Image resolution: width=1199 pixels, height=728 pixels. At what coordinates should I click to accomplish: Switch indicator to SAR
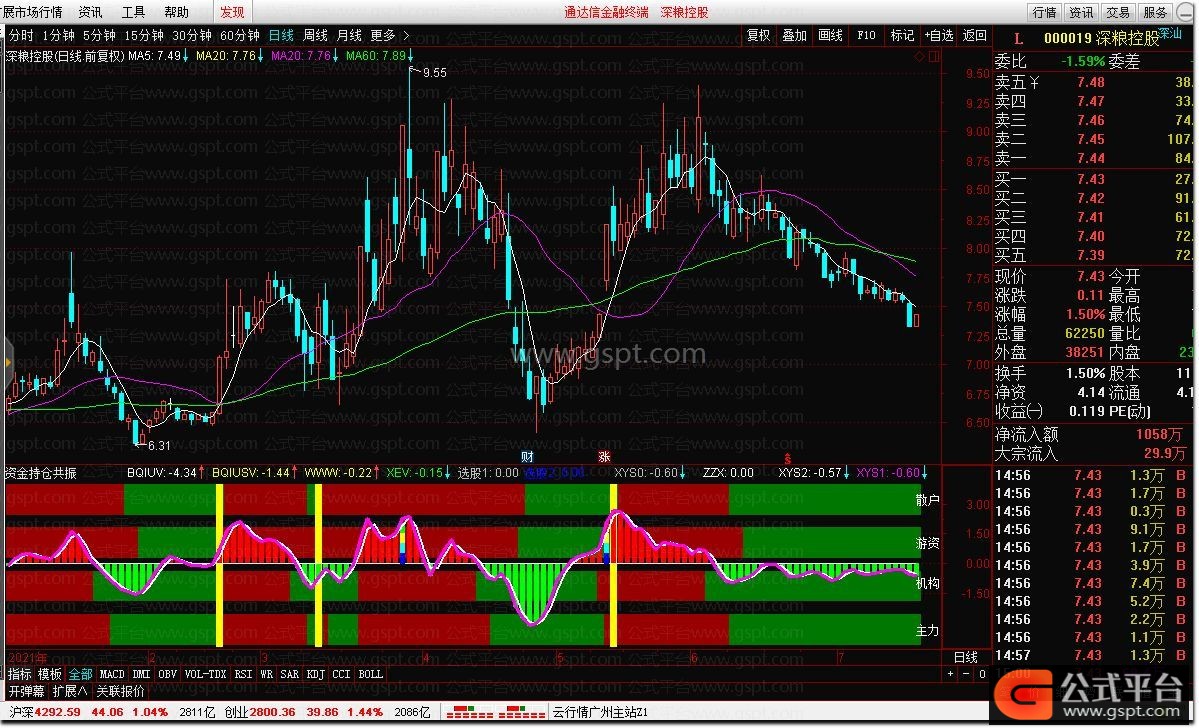(290, 674)
